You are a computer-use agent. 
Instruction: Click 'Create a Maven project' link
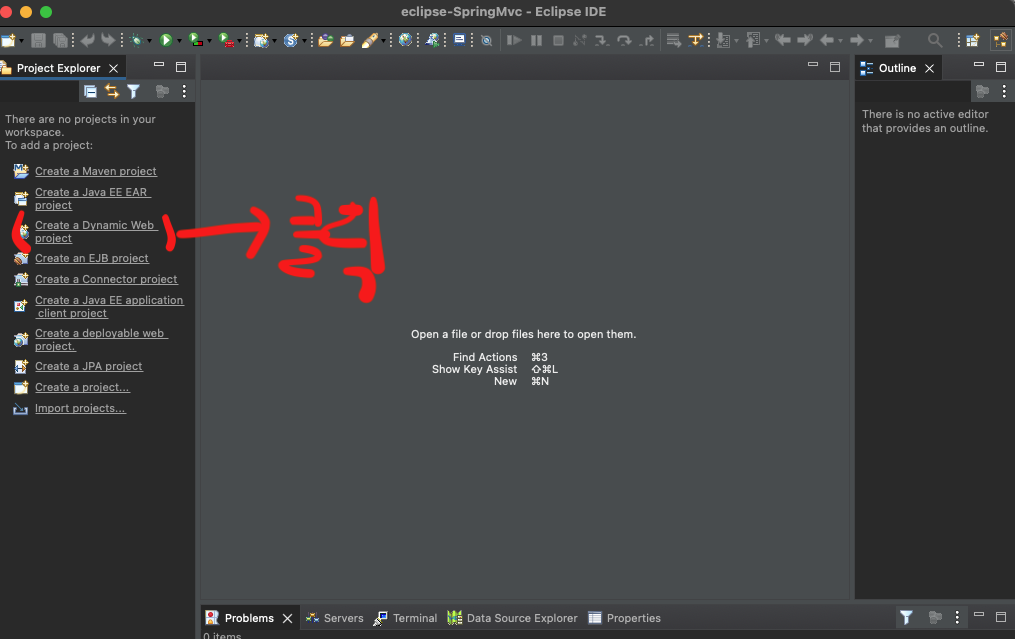[x=96, y=171]
